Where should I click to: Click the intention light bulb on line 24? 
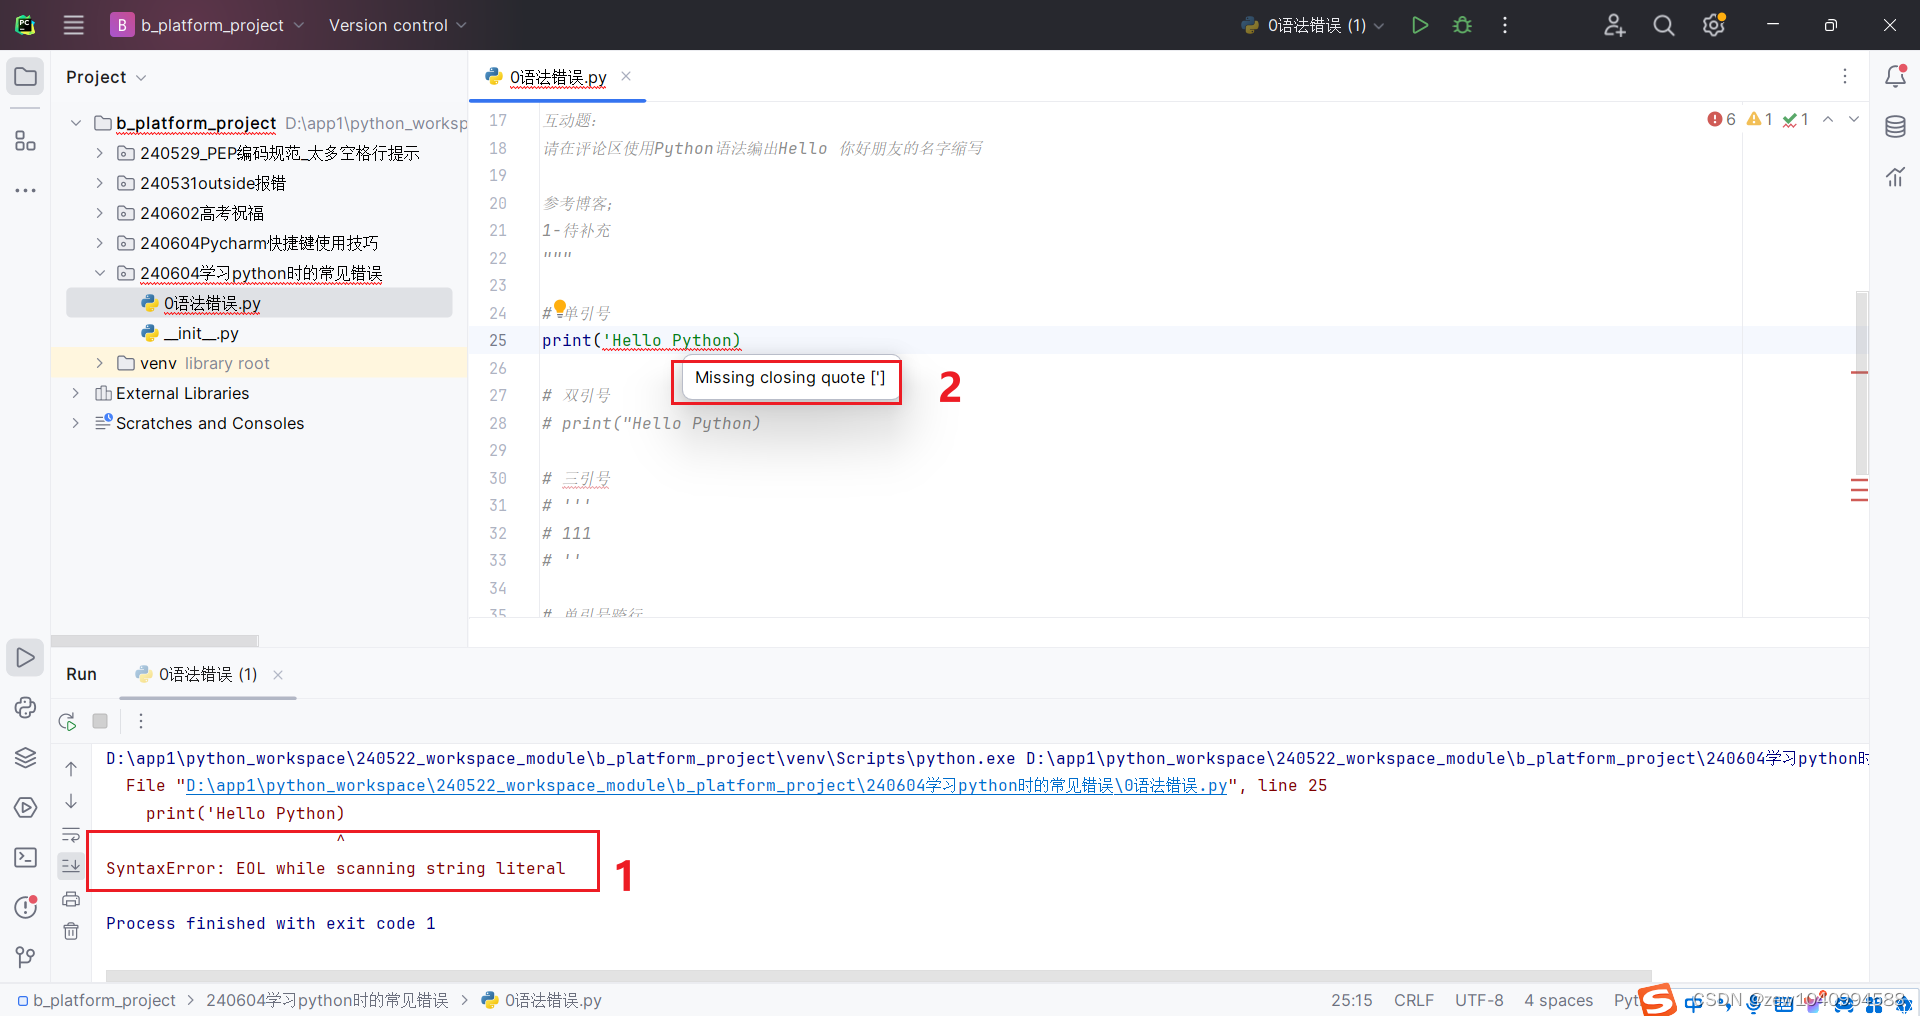click(560, 308)
